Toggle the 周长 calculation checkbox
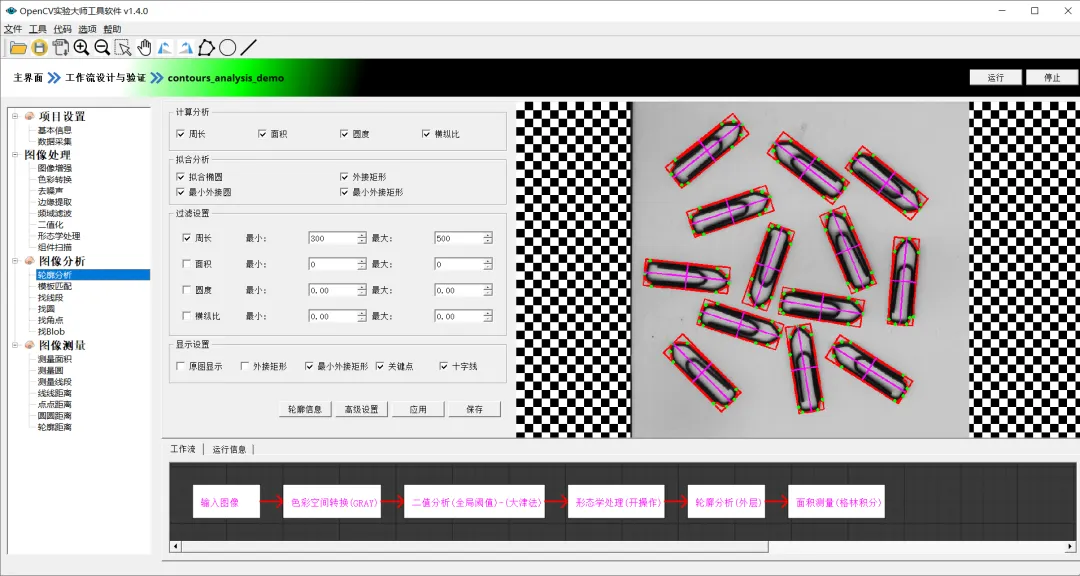 (180, 134)
